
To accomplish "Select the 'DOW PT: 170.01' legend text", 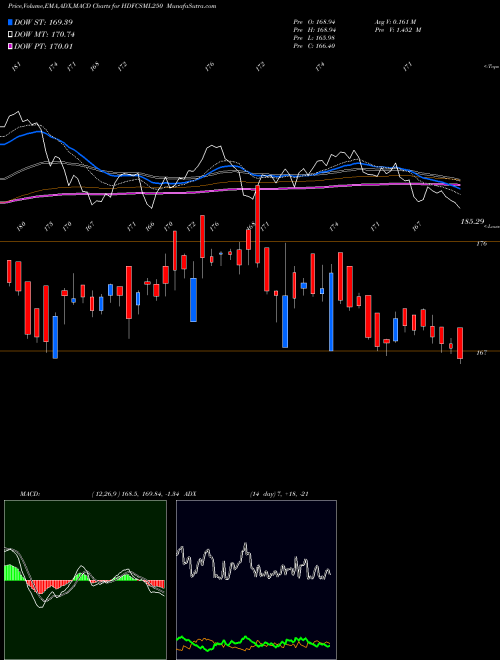I will tap(44, 46).
